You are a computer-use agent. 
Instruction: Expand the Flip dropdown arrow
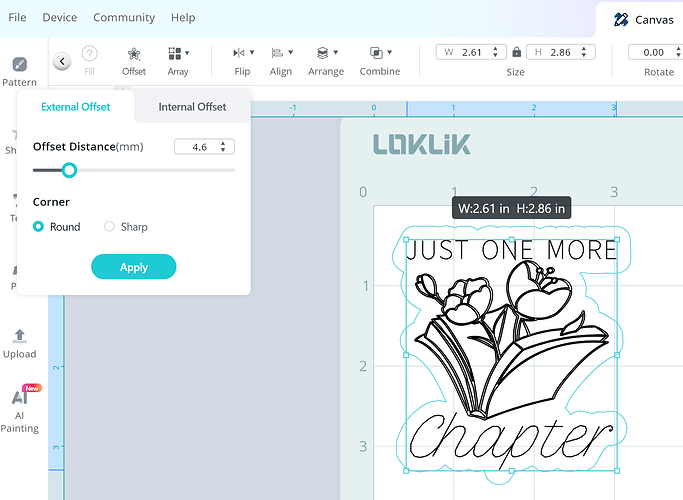(252, 52)
